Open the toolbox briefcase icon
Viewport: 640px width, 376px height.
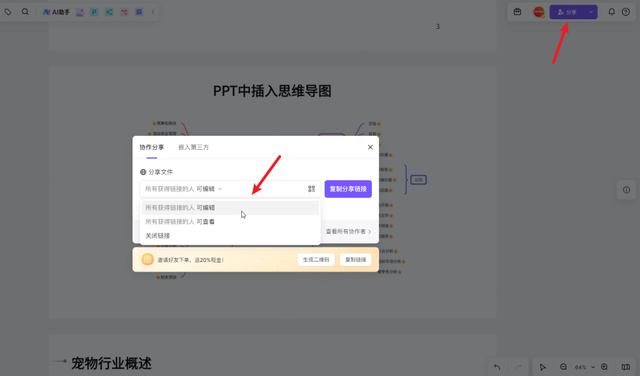pyautogui.click(x=518, y=12)
